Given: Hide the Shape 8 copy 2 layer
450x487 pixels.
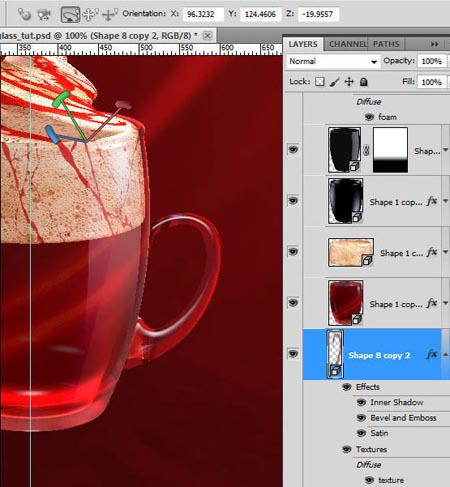Looking at the screenshot, I should (x=293, y=353).
